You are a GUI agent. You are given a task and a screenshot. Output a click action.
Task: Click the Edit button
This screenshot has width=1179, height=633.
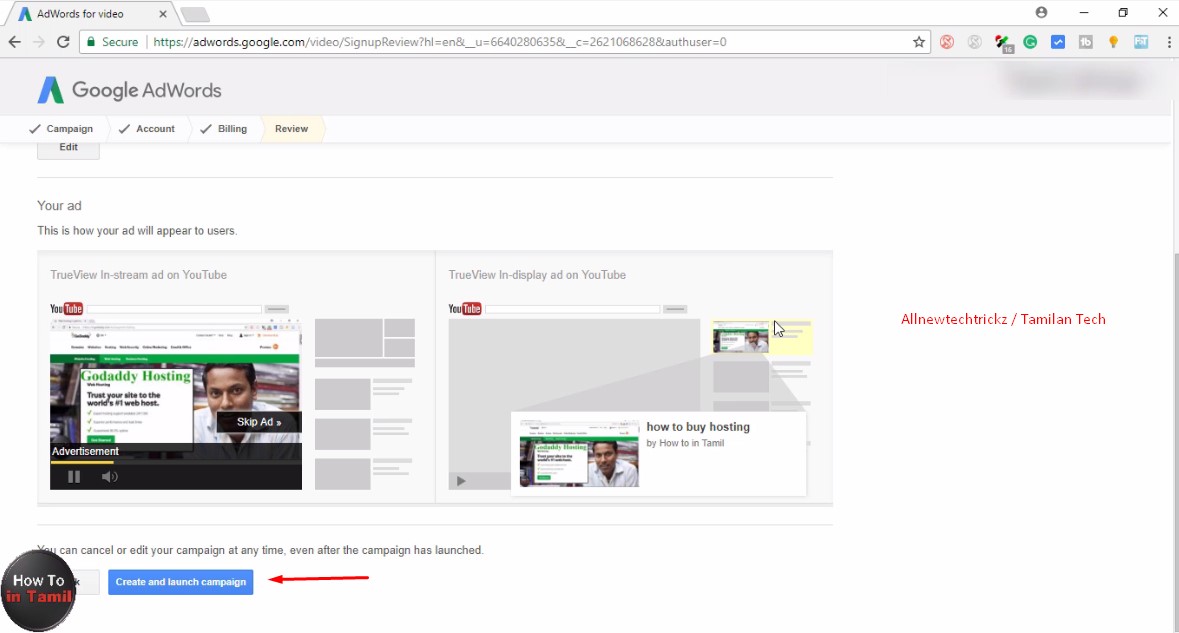[x=68, y=149]
